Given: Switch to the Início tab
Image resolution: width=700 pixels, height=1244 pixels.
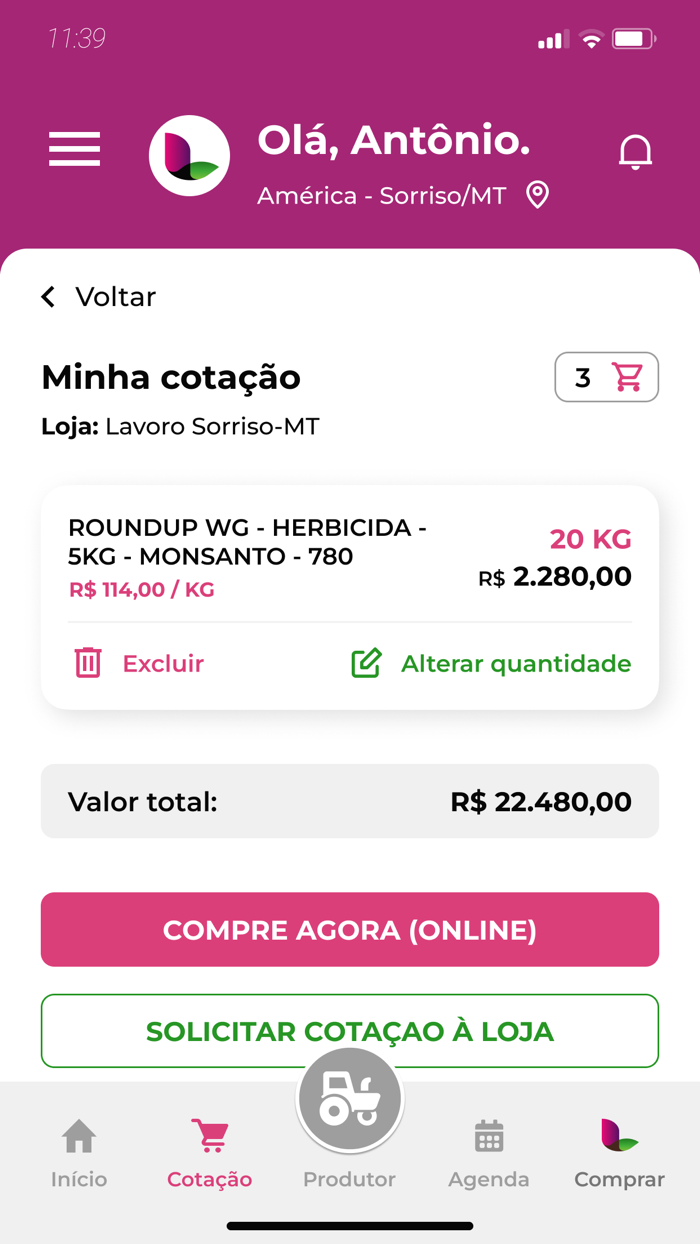Looking at the screenshot, I should click(x=79, y=1150).
